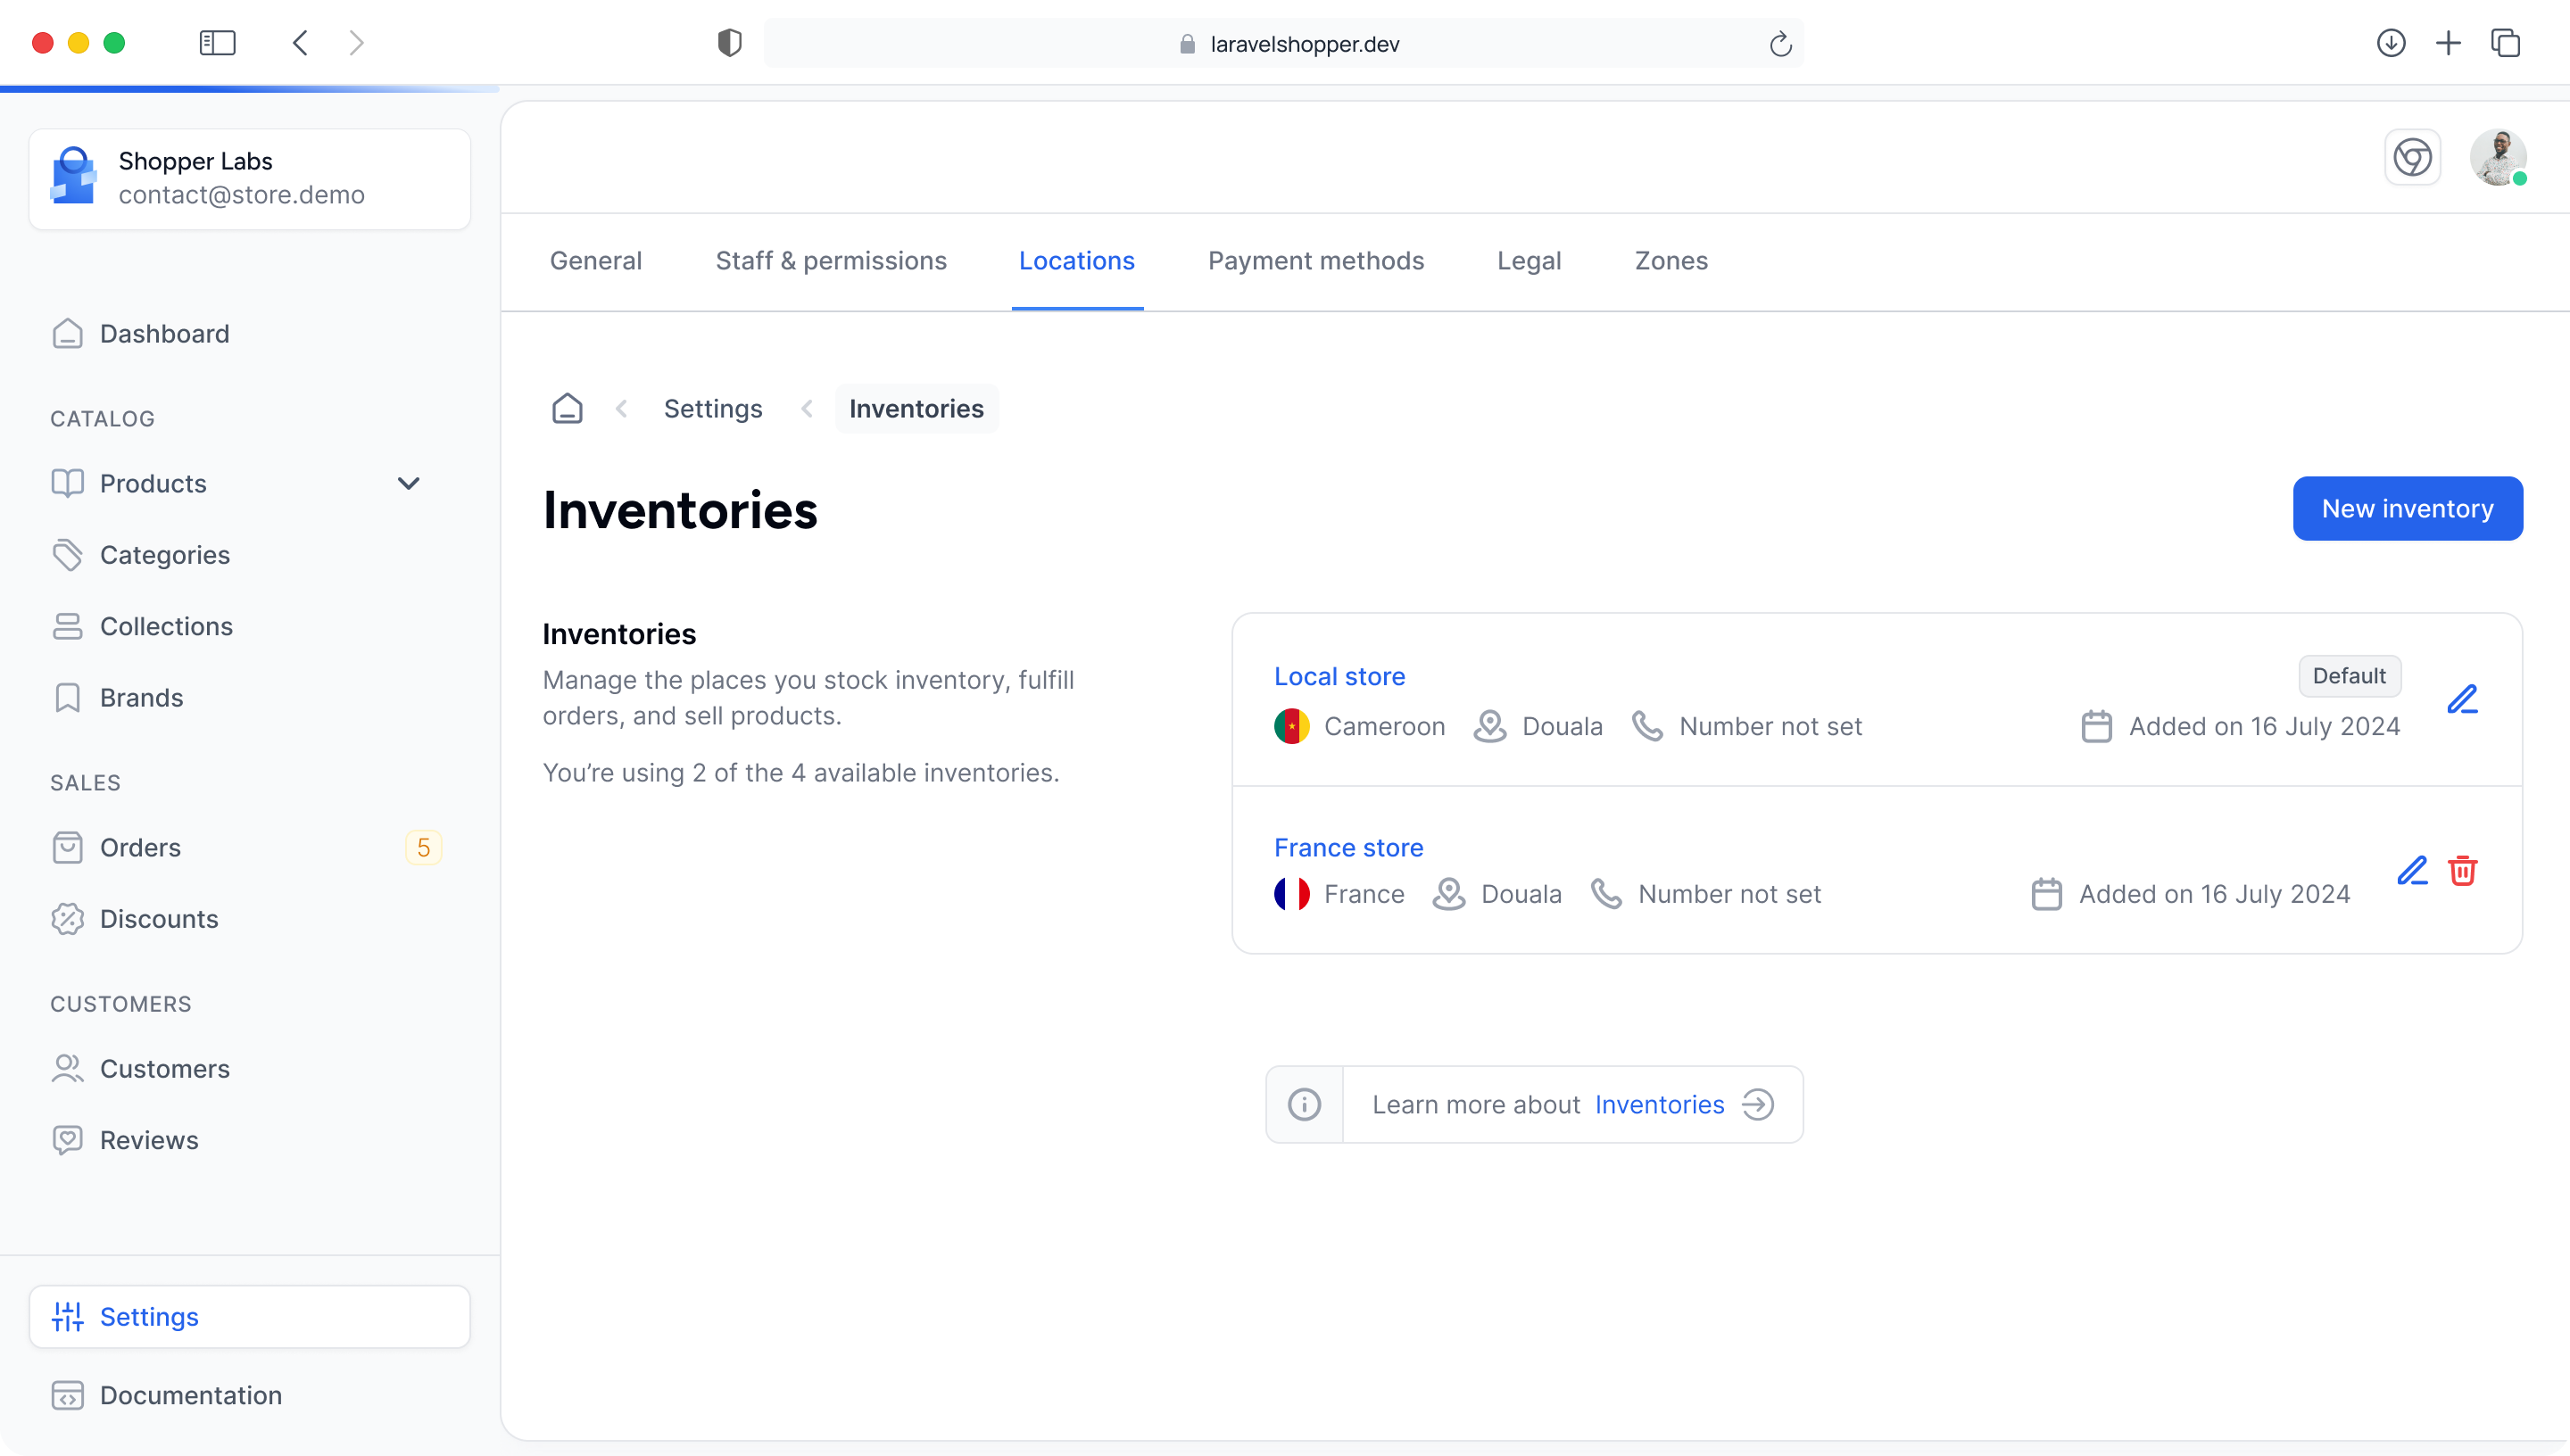Open the Learn more Inventories link
Image resolution: width=2570 pixels, height=1456 pixels.
1659,1105
